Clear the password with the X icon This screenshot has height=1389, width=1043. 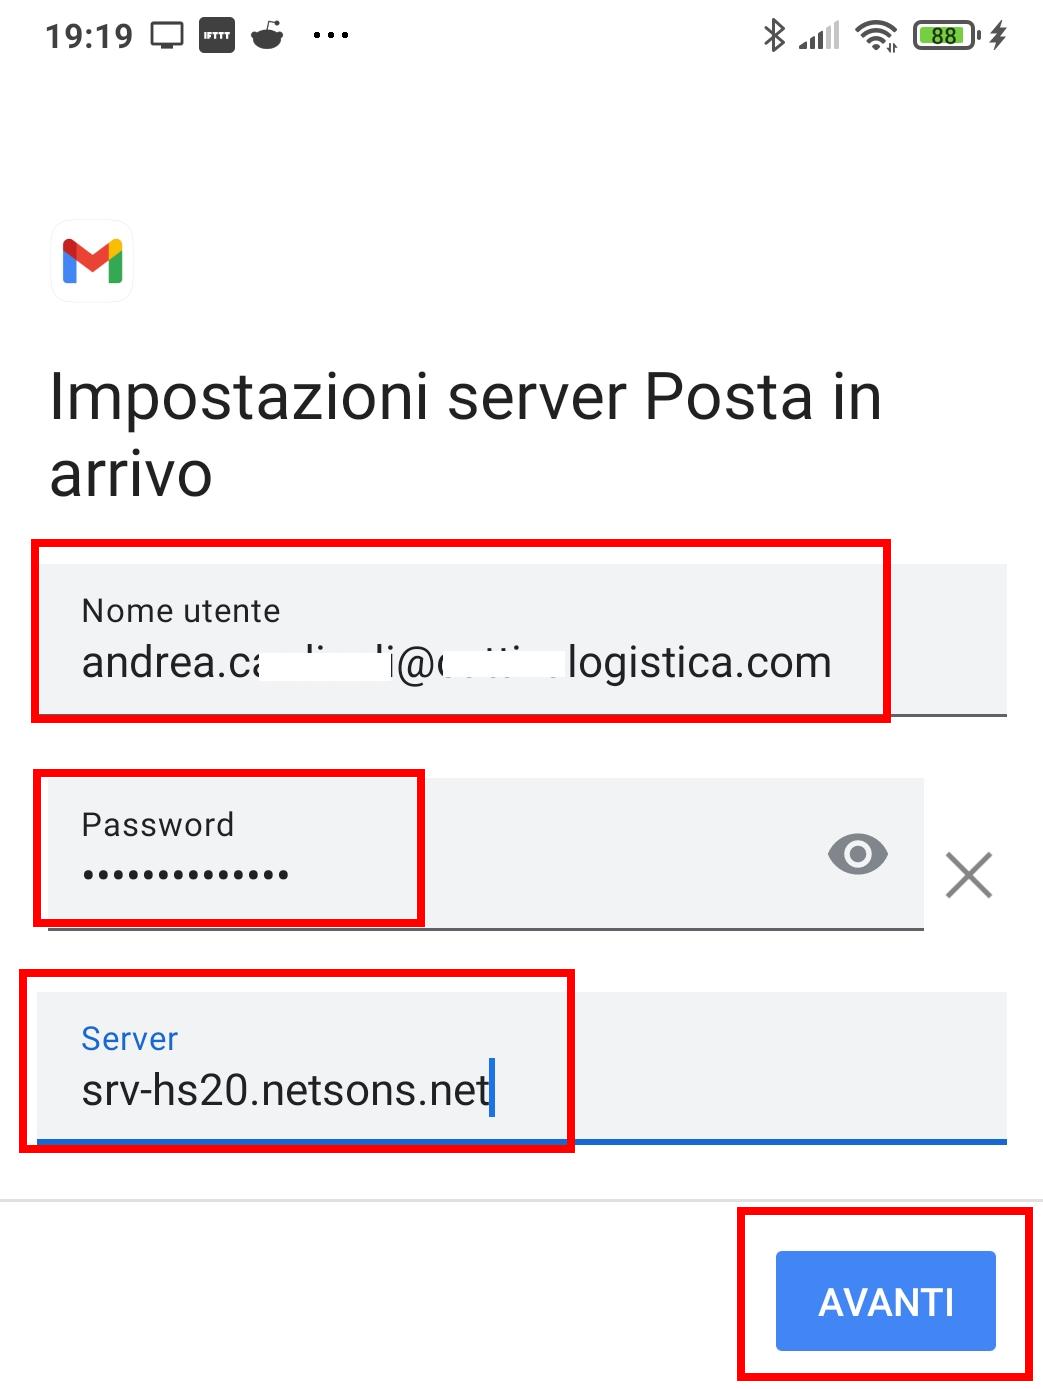tap(968, 875)
